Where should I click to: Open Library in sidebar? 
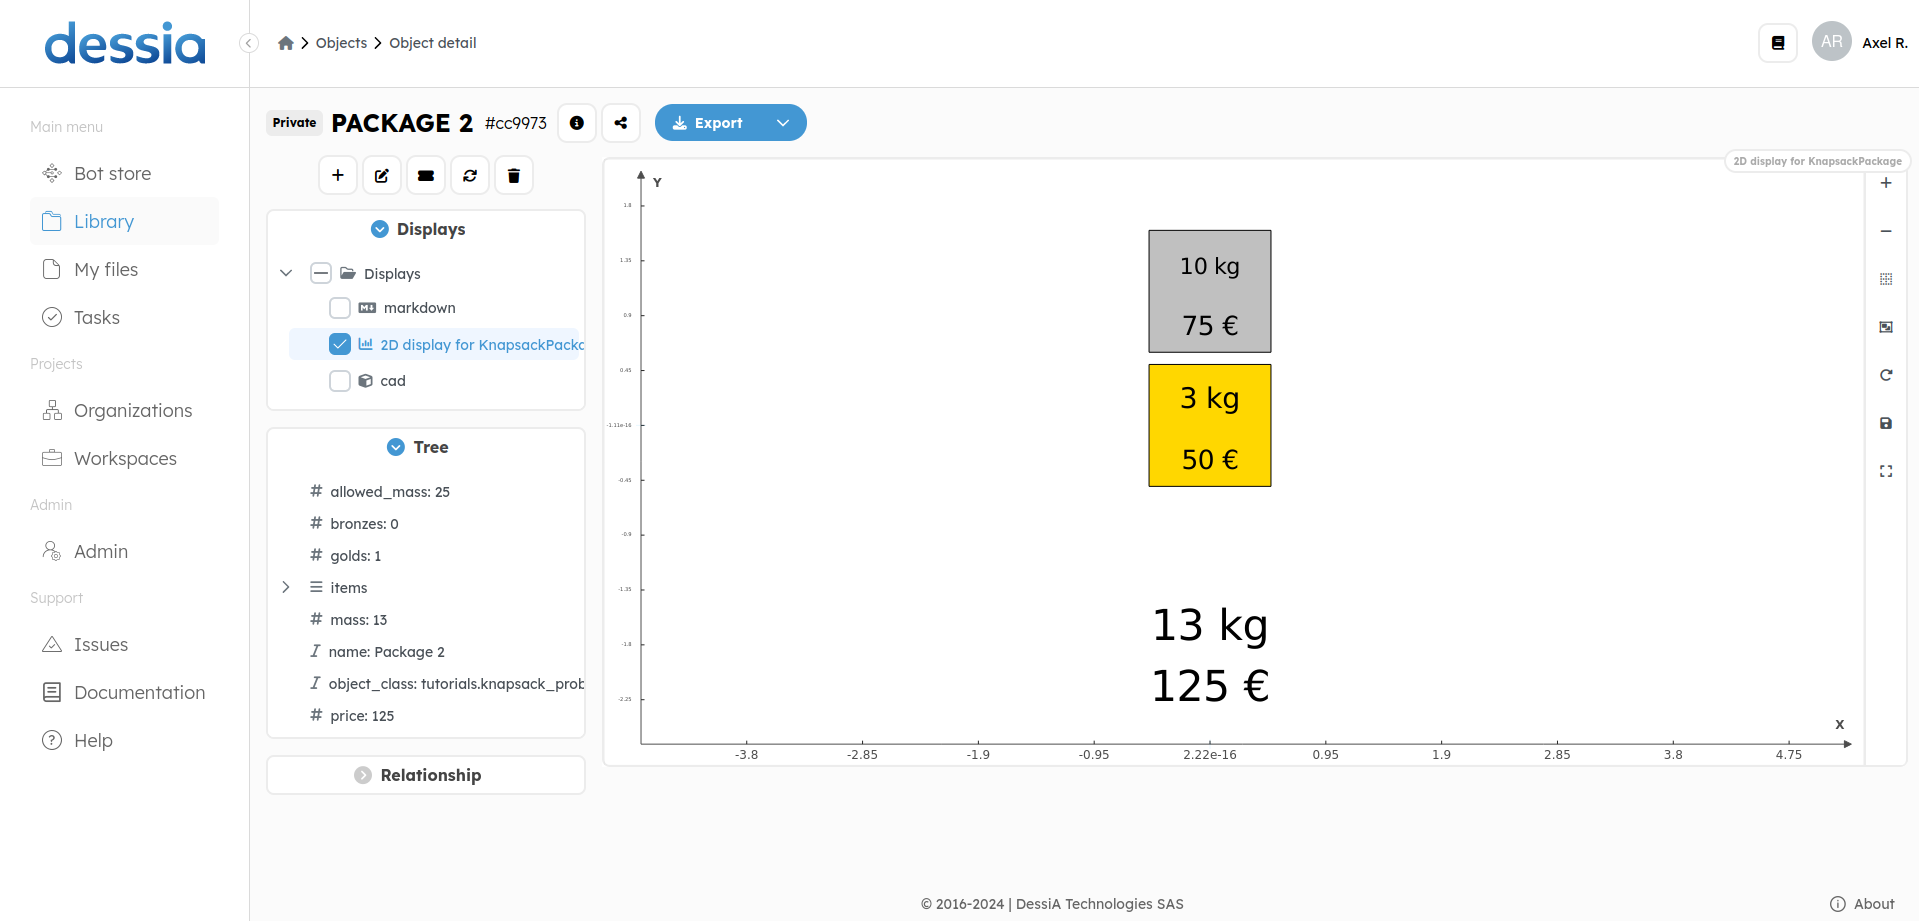(x=125, y=222)
